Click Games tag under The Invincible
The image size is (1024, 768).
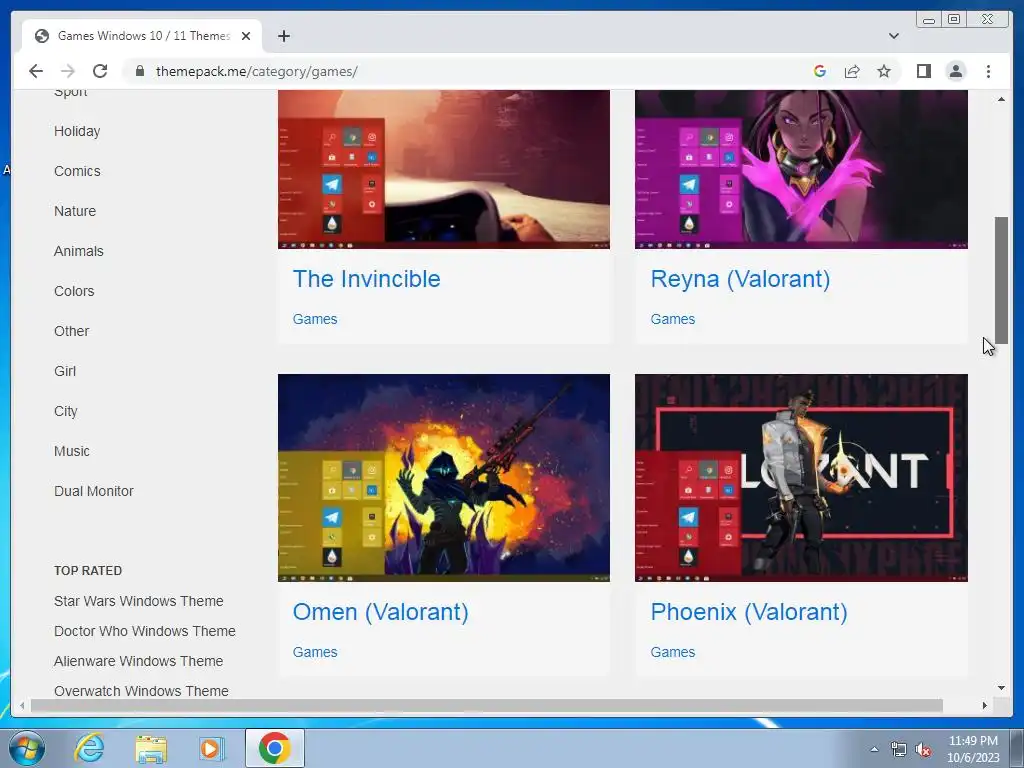point(315,319)
